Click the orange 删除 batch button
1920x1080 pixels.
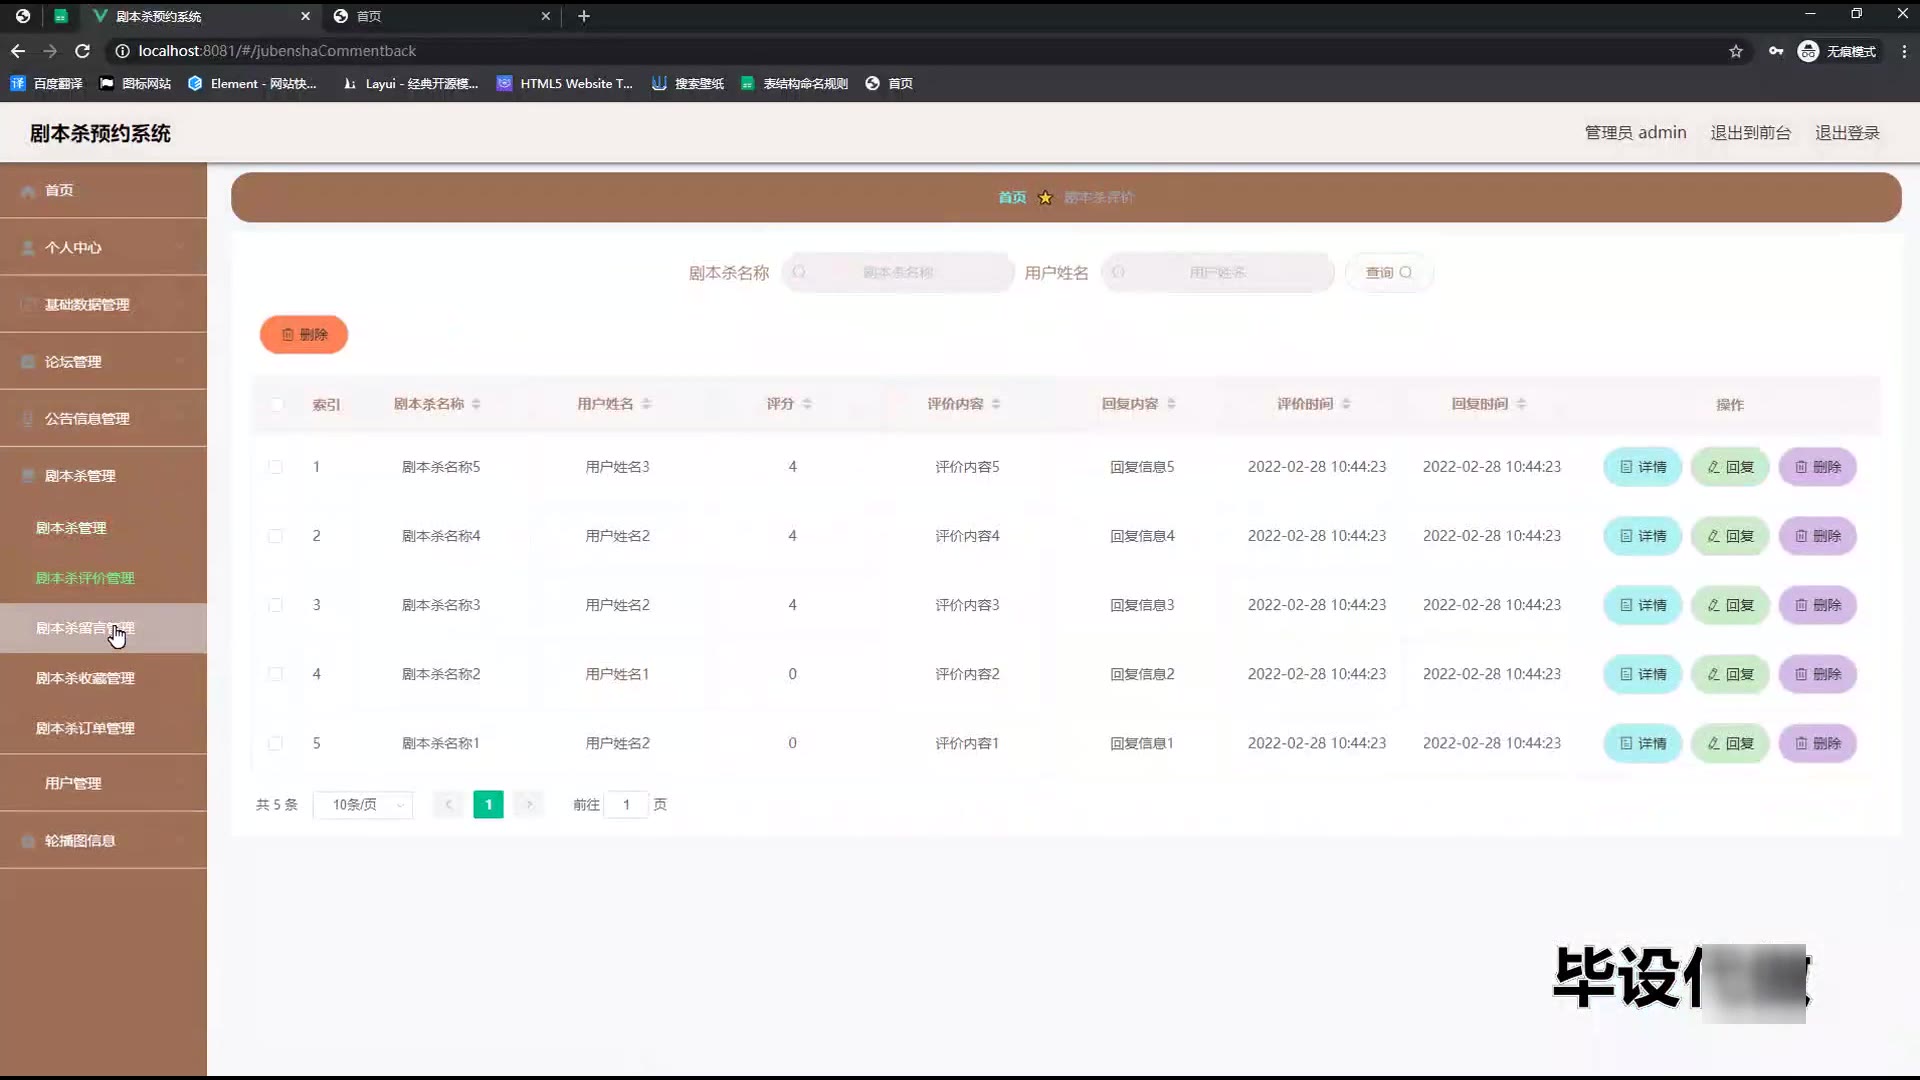[x=304, y=335]
